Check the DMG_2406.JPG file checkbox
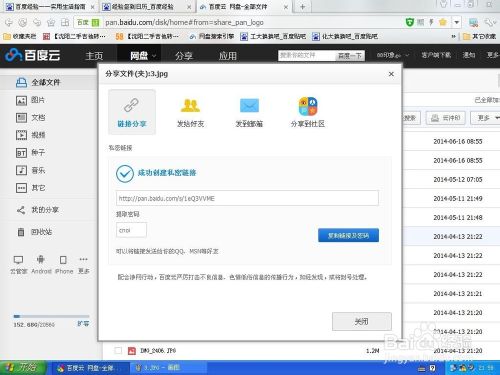The width and height of the screenshot is (500, 375). [x=118, y=350]
